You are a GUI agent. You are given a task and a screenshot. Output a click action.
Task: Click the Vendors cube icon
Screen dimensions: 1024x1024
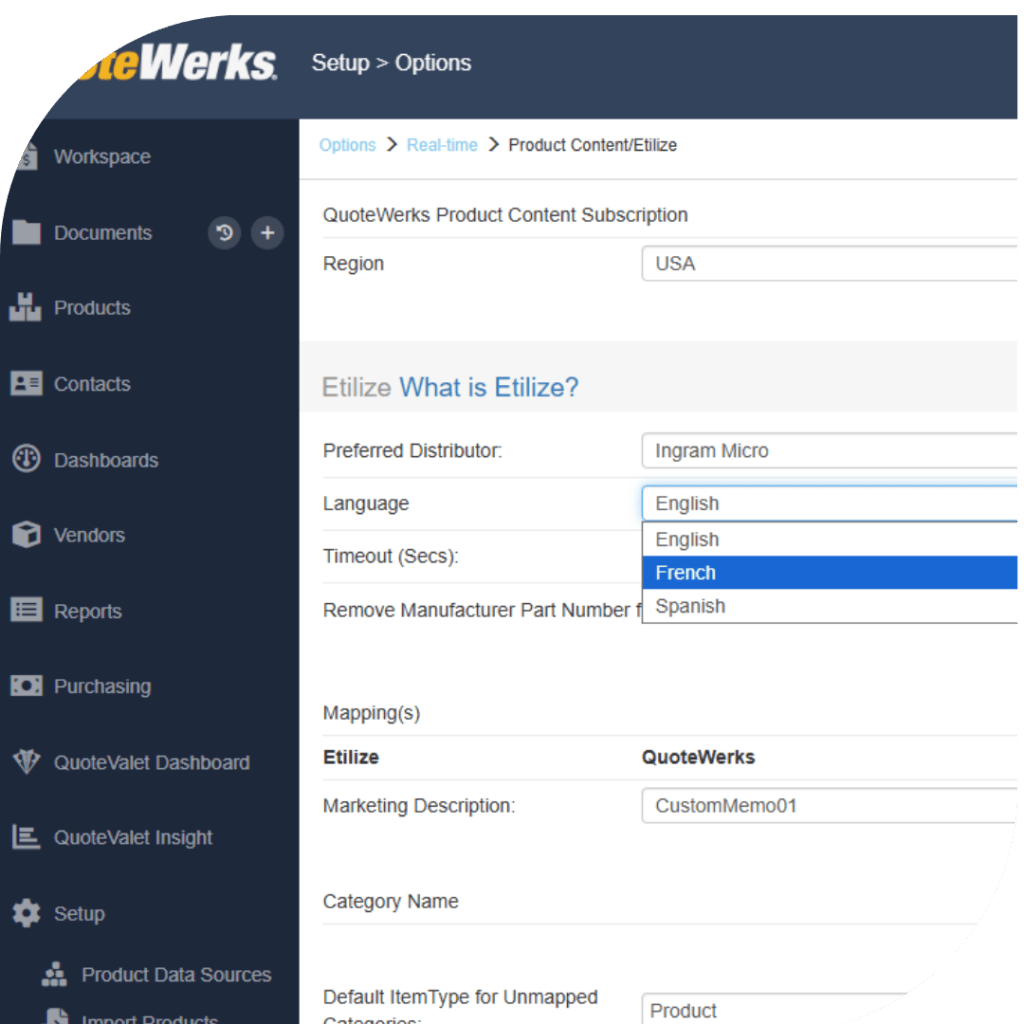point(26,535)
